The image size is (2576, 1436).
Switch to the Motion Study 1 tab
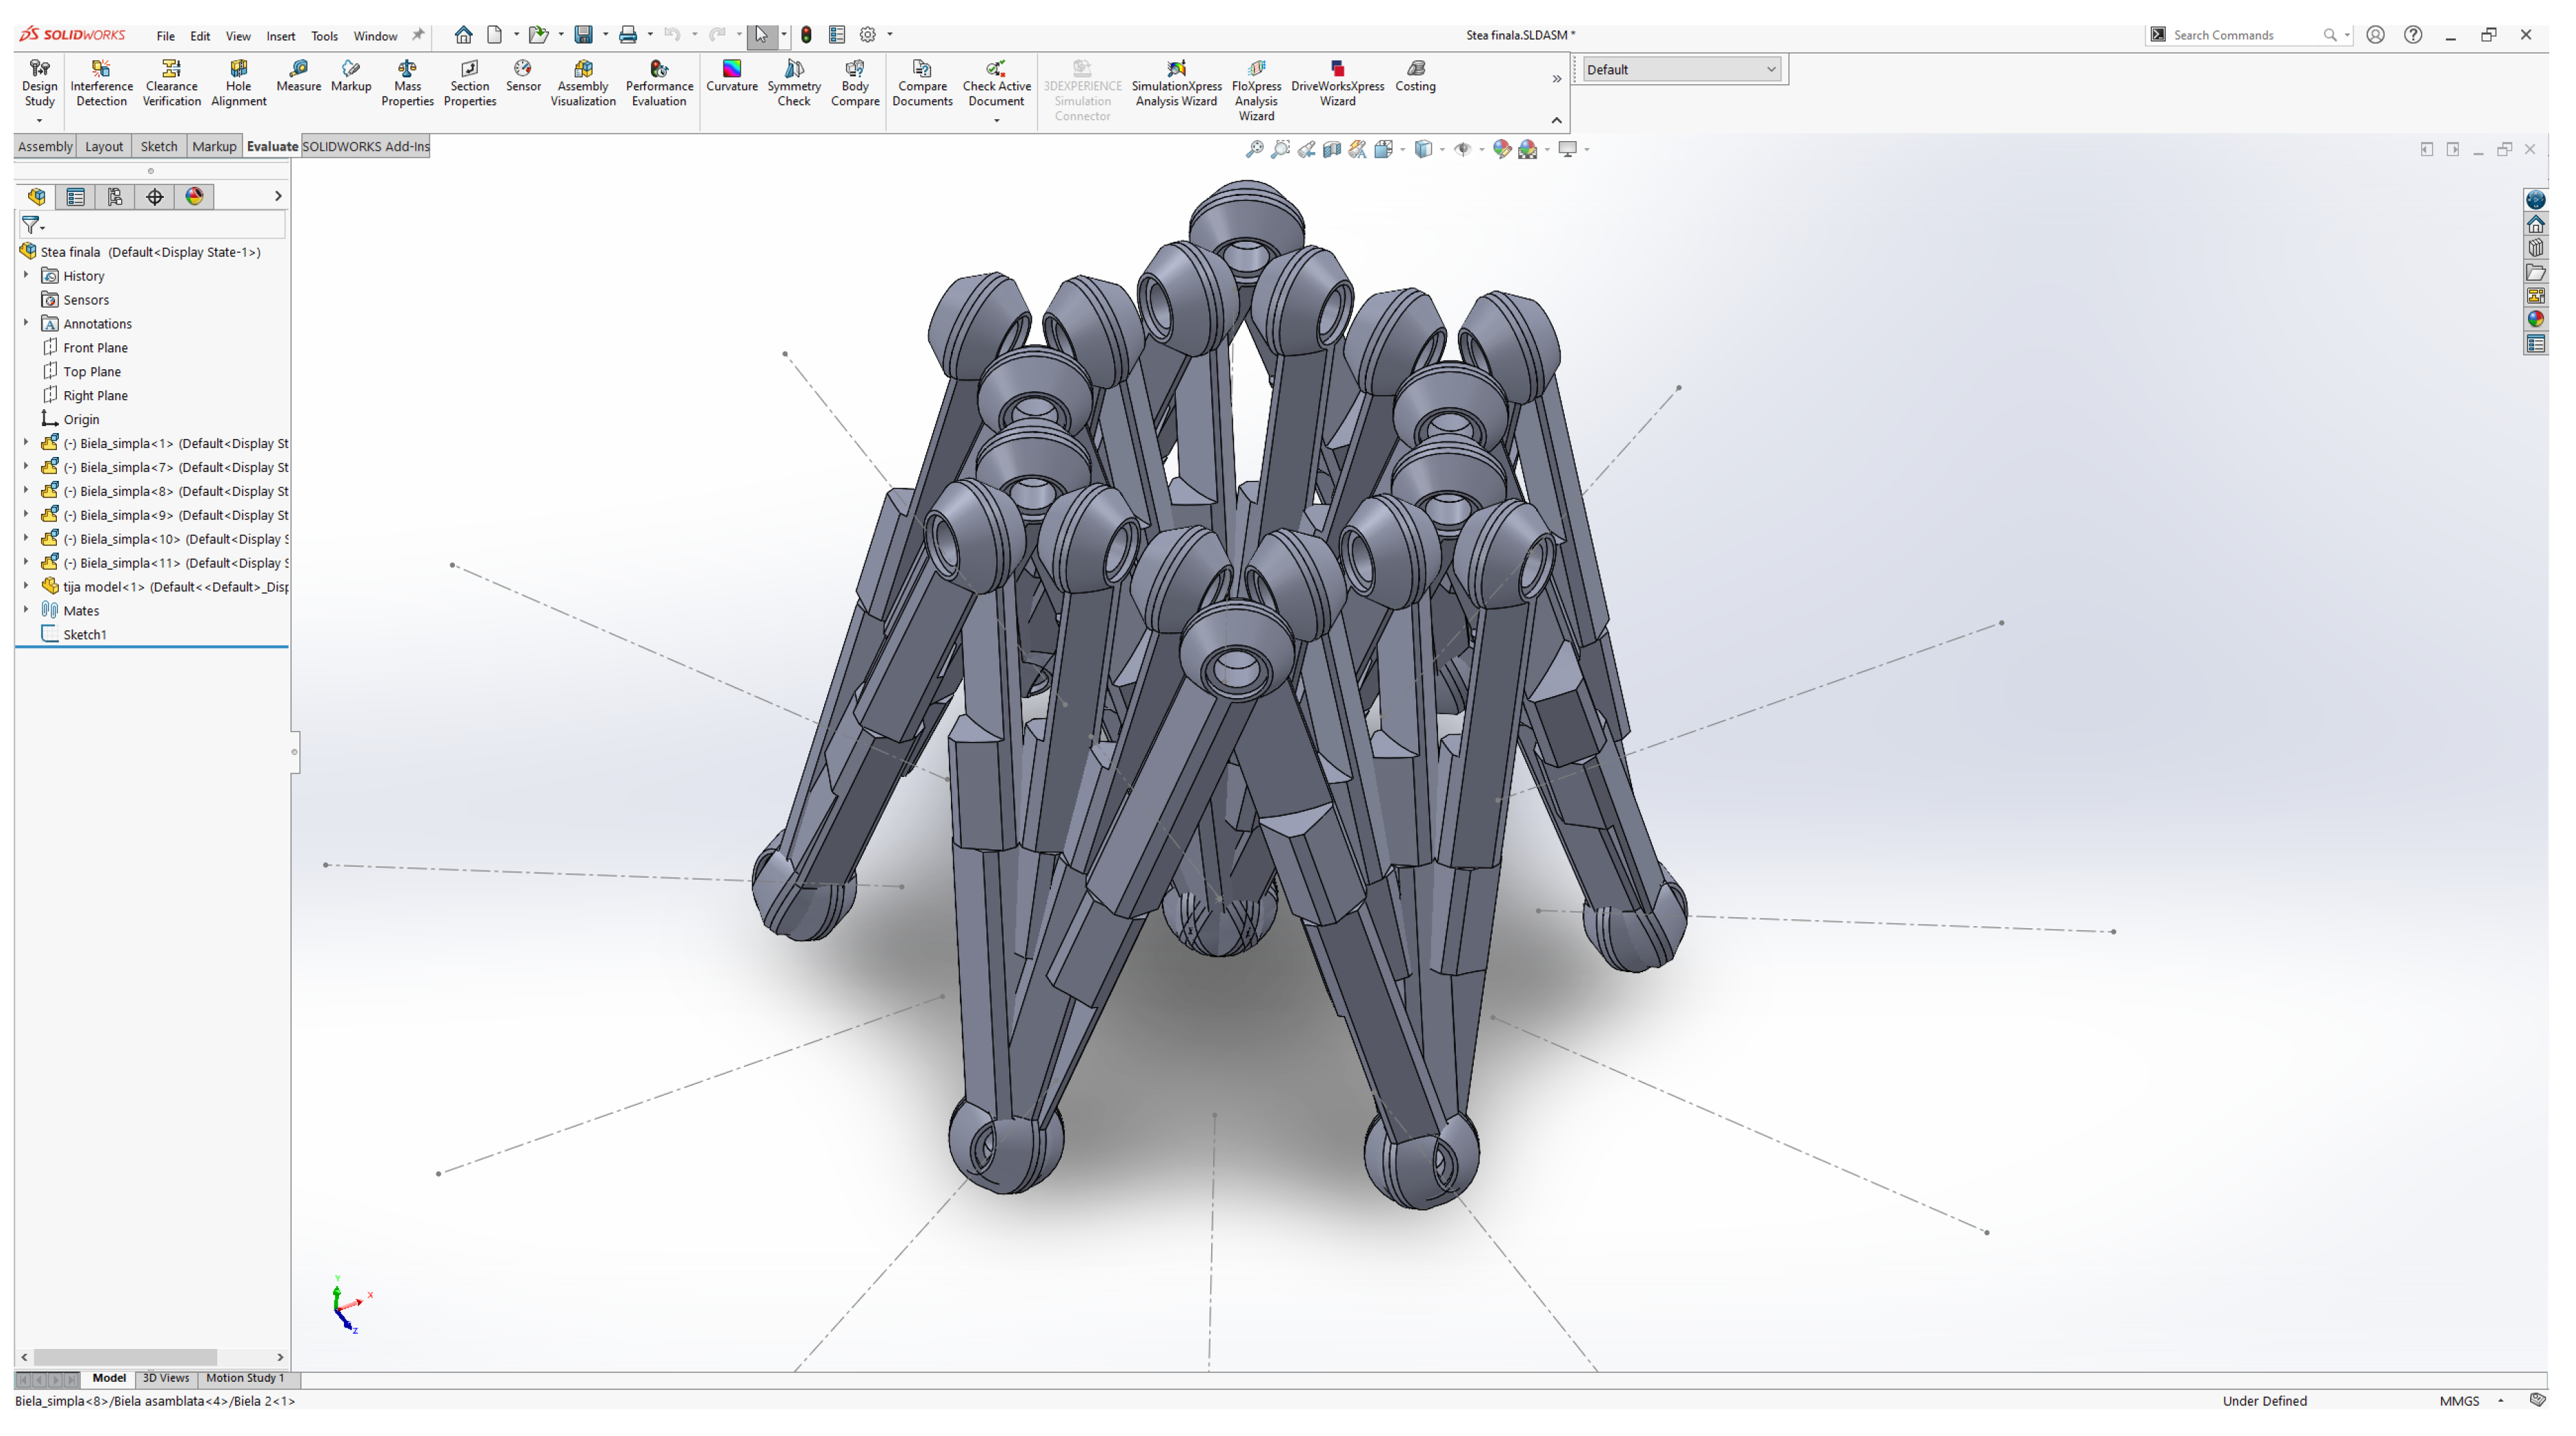pos(245,1378)
